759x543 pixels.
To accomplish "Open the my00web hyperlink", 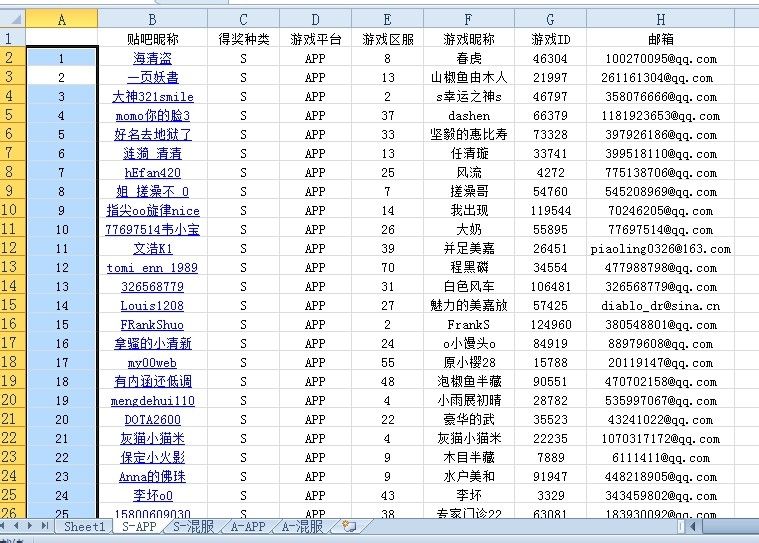I will coord(152,362).
